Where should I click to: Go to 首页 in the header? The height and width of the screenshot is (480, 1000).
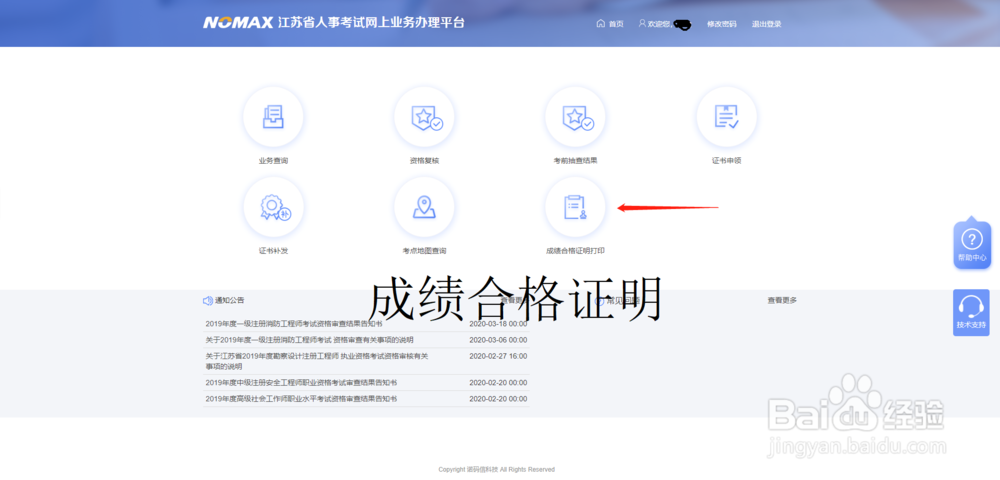[615, 24]
